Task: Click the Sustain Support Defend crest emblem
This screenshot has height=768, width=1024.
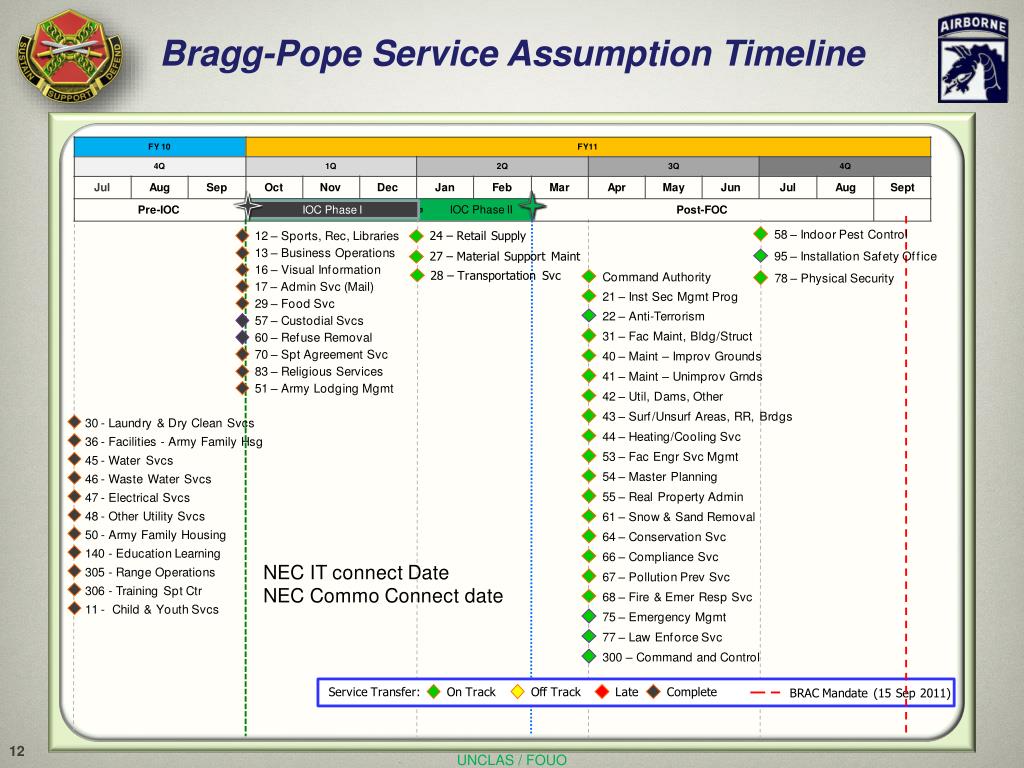Action: [x=69, y=57]
